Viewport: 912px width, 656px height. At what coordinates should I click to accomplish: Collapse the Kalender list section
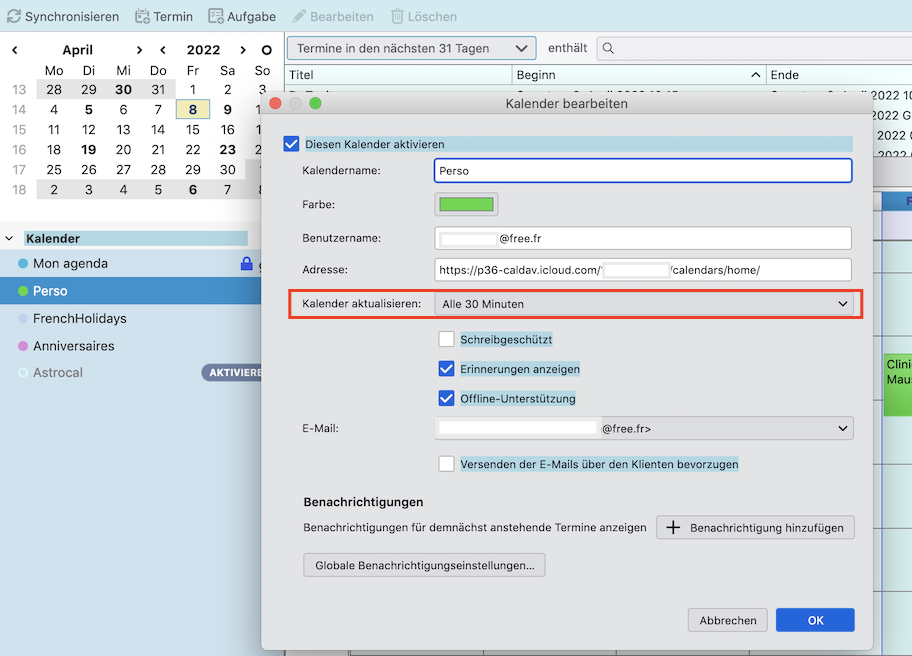(10, 239)
